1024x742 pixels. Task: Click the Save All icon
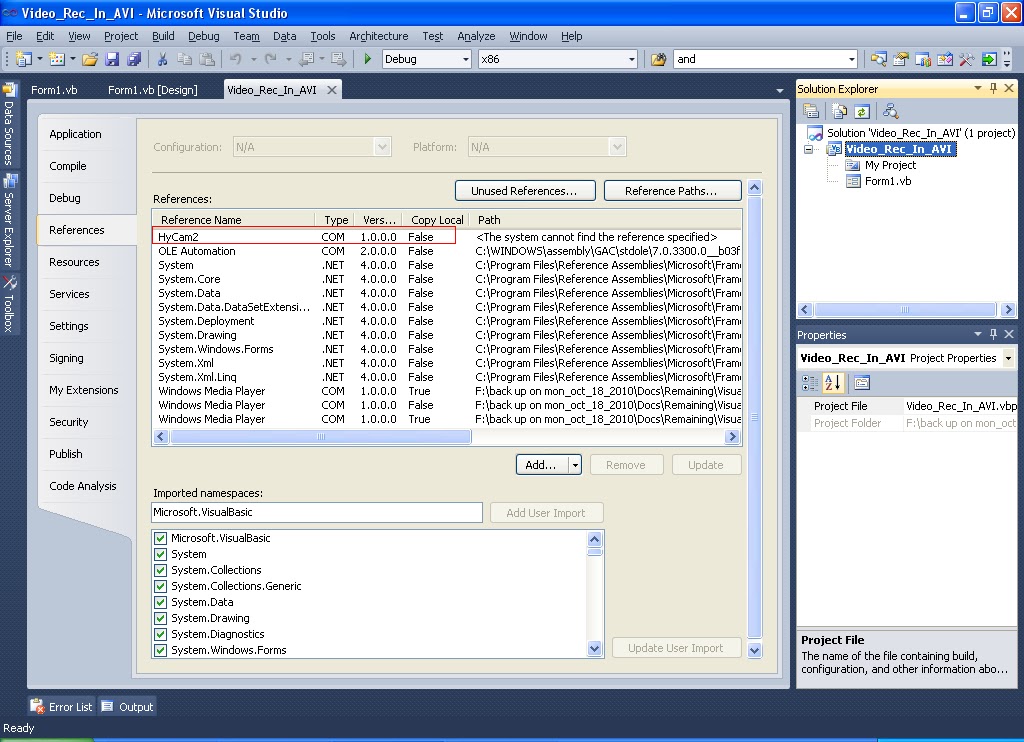[x=135, y=59]
